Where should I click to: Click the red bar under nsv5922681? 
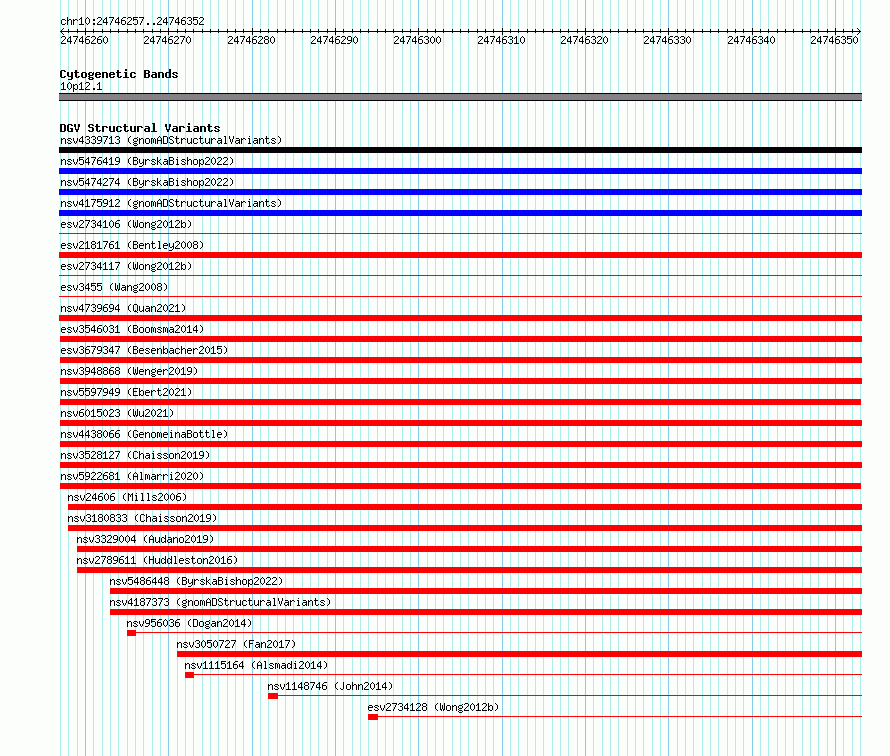[x=460, y=486]
